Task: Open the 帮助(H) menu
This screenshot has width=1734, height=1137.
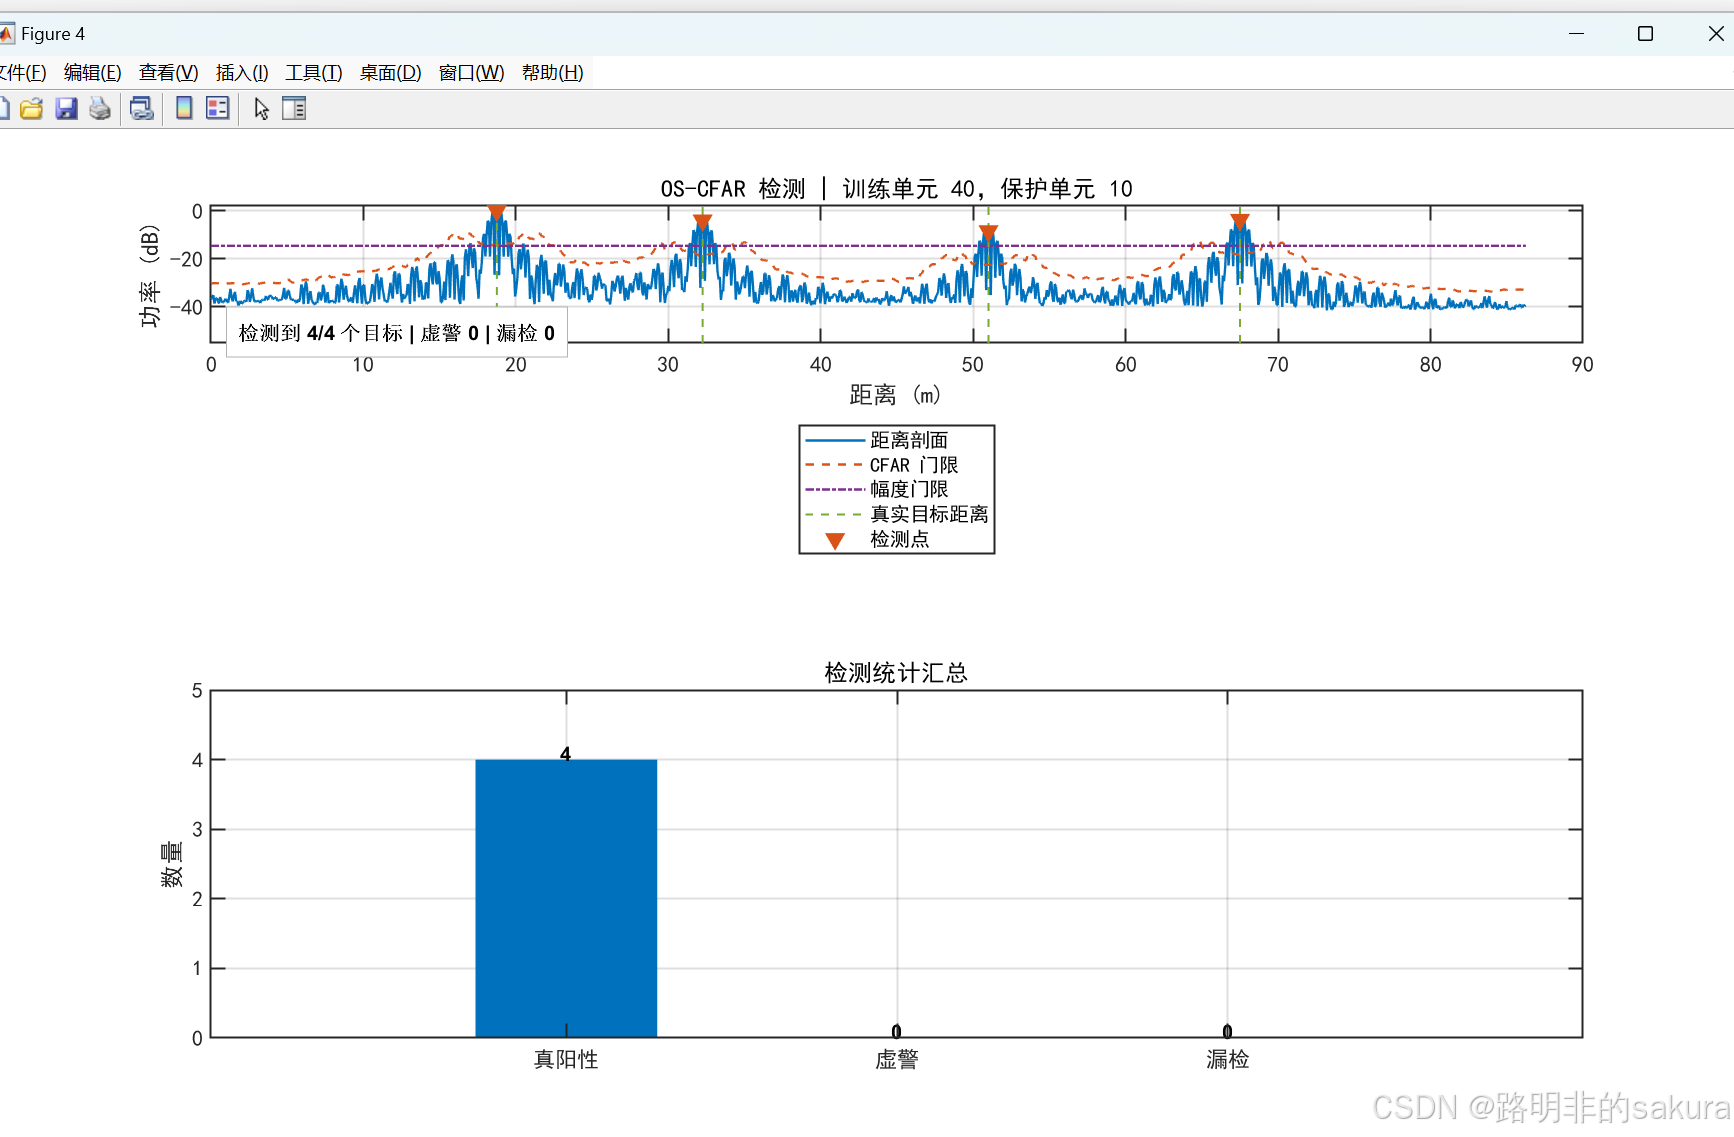Action: pos(552,73)
